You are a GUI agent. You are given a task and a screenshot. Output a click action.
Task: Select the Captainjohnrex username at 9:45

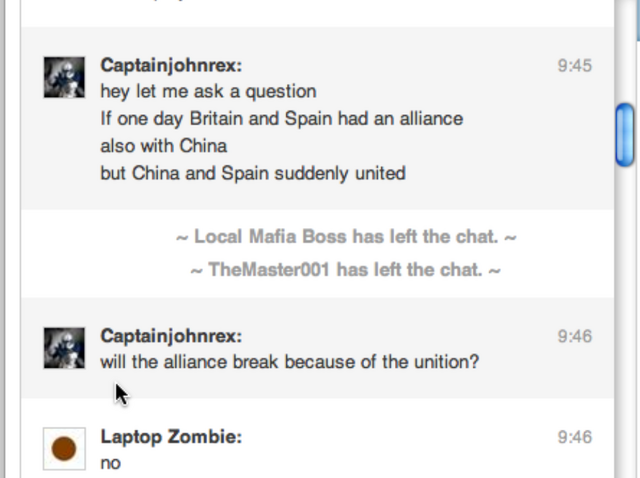coord(171,65)
